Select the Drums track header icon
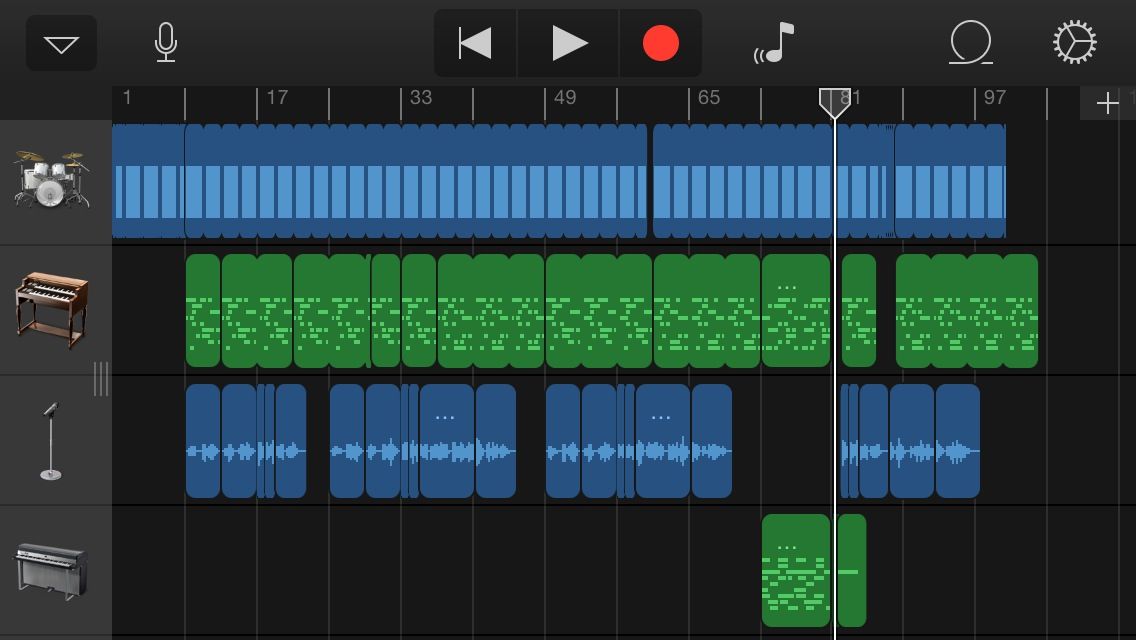Screen dimensions: 1136x640 pos(51,179)
